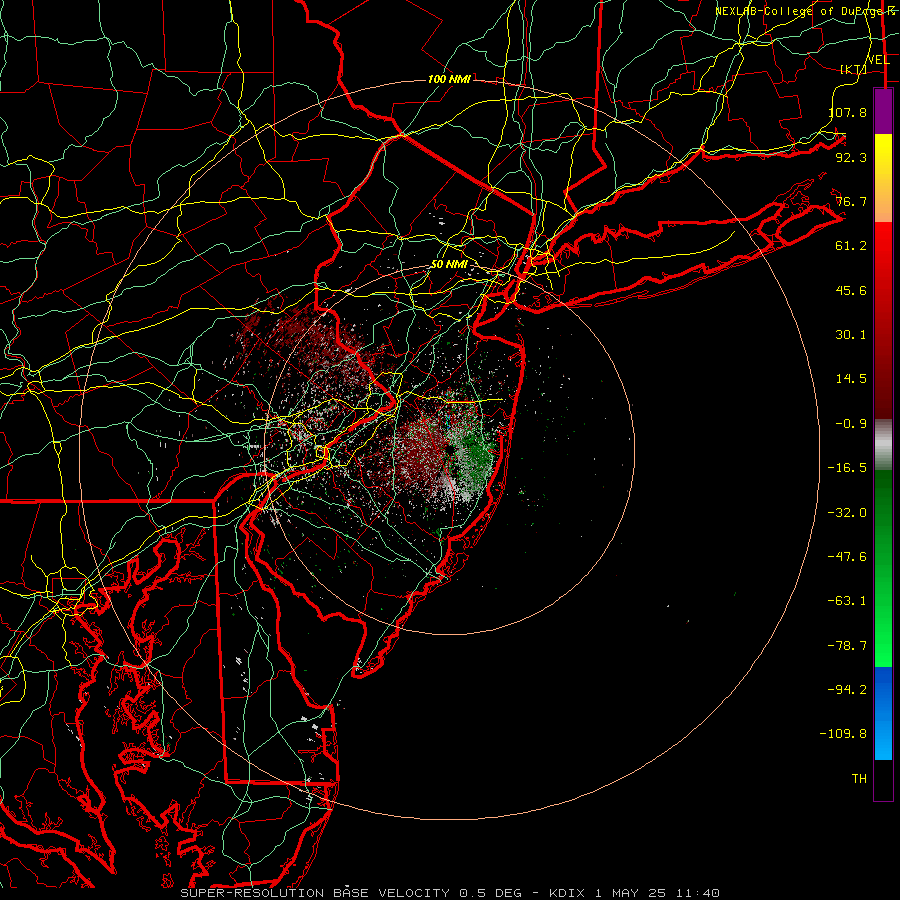Click the 30.1 value on velocity scale
900x900 pixels.
(851, 335)
